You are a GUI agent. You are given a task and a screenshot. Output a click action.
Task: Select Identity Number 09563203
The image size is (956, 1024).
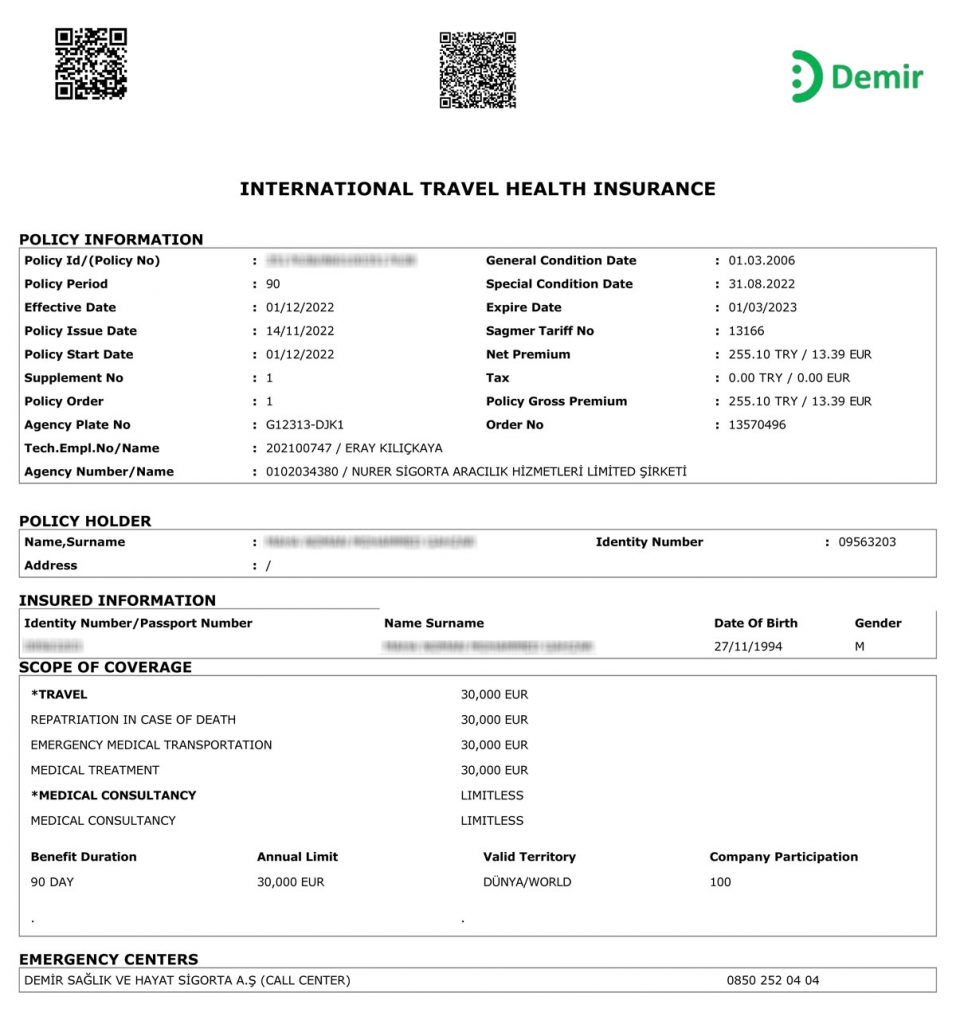pos(867,542)
